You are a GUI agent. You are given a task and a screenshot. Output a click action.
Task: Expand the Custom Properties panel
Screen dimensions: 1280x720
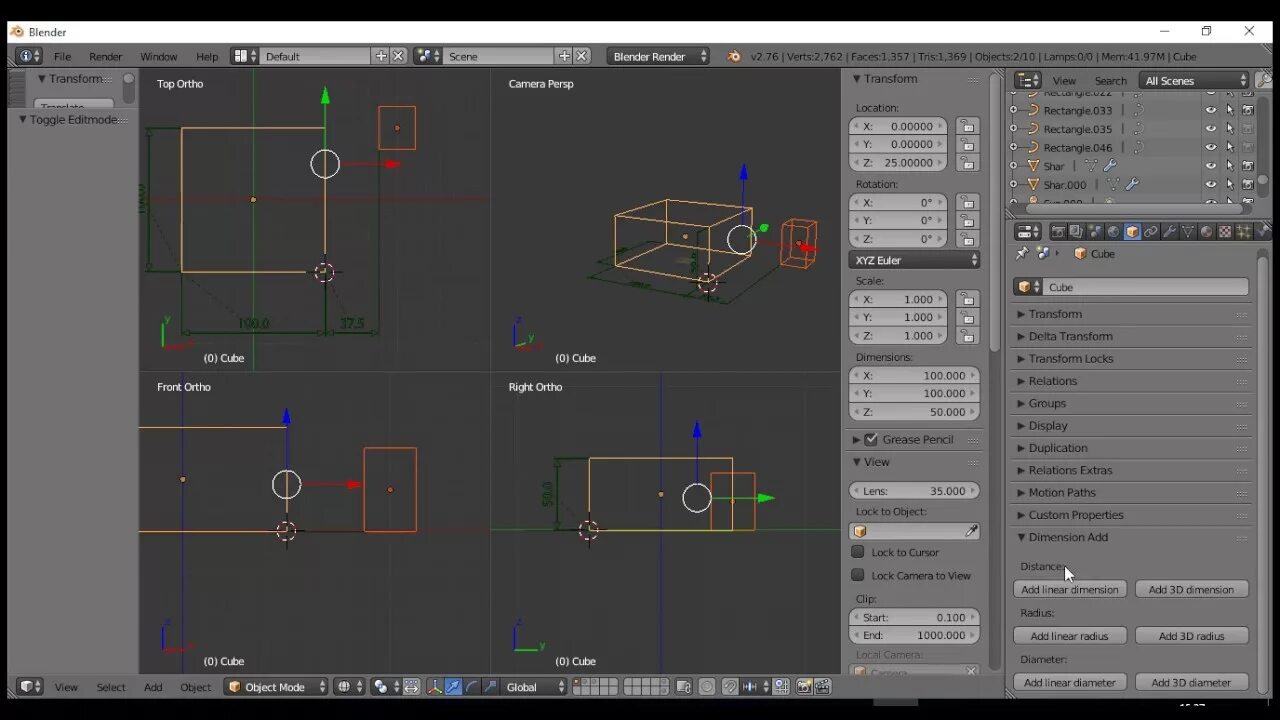[x=1130, y=515]
